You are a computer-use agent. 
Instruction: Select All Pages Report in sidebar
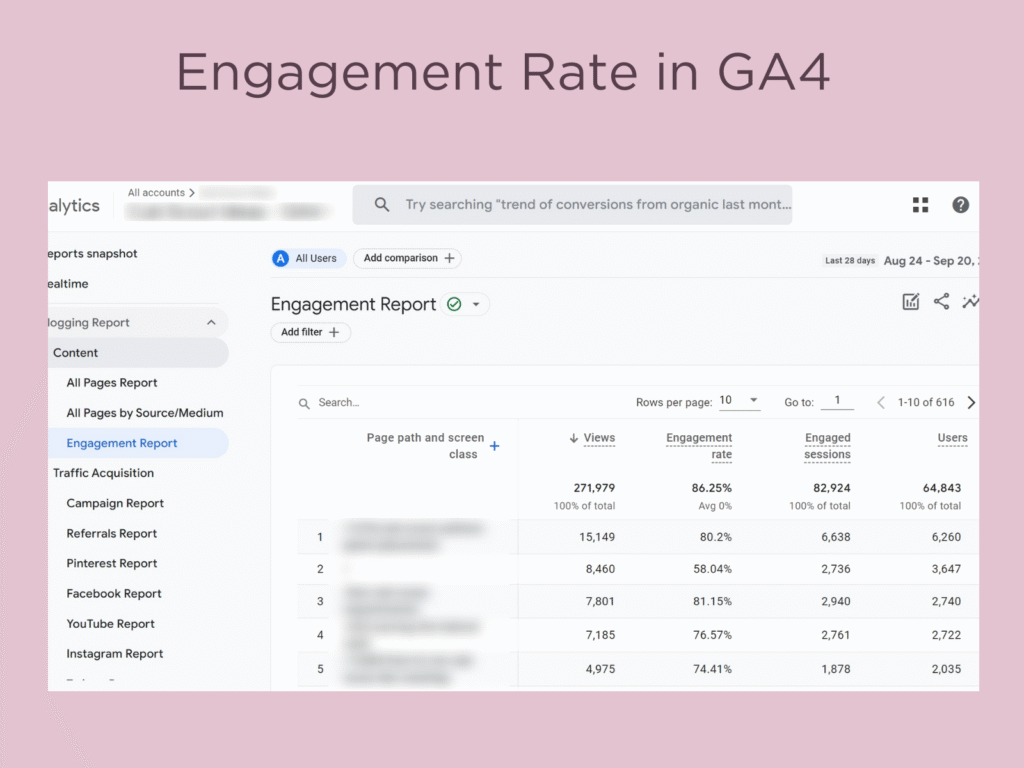pyautogui.click(x=112, y=383)
